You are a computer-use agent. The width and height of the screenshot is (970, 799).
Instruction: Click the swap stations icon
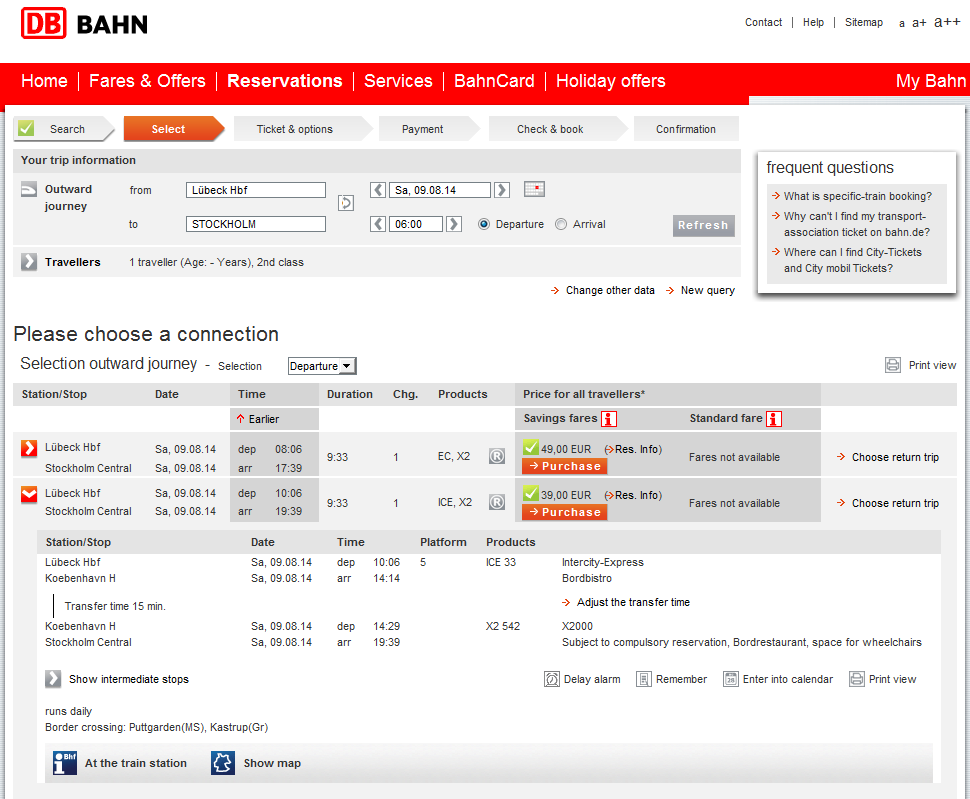tap(346, 203)
